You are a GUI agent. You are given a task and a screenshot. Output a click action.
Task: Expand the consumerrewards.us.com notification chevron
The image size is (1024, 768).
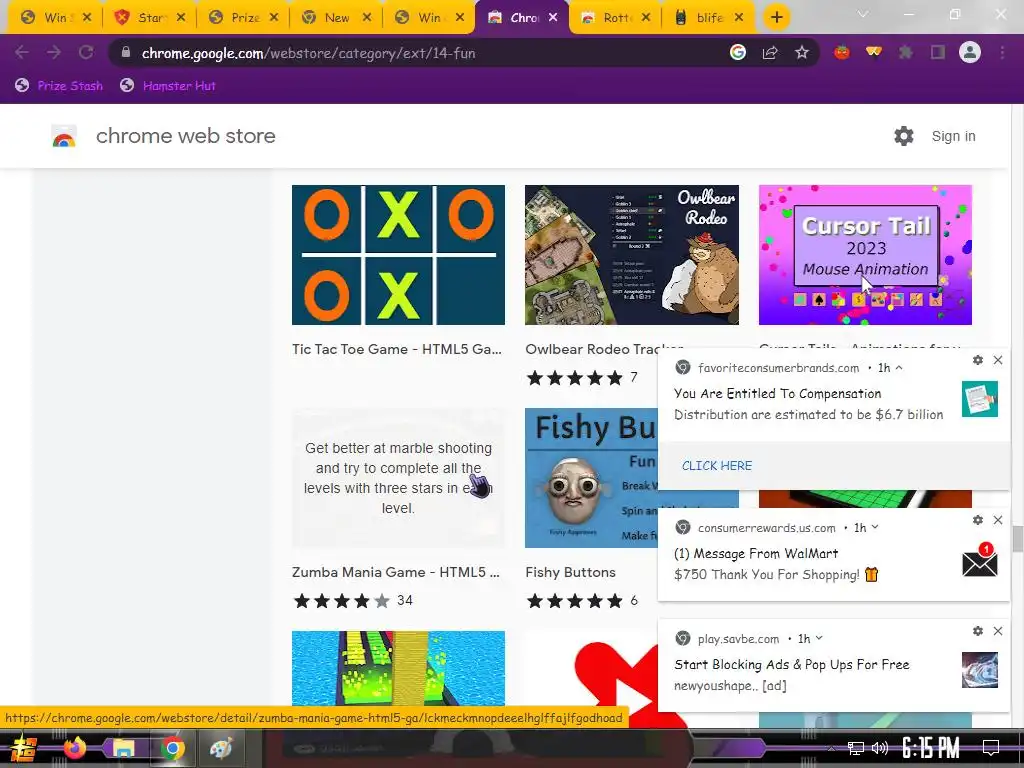click(875, 528)
